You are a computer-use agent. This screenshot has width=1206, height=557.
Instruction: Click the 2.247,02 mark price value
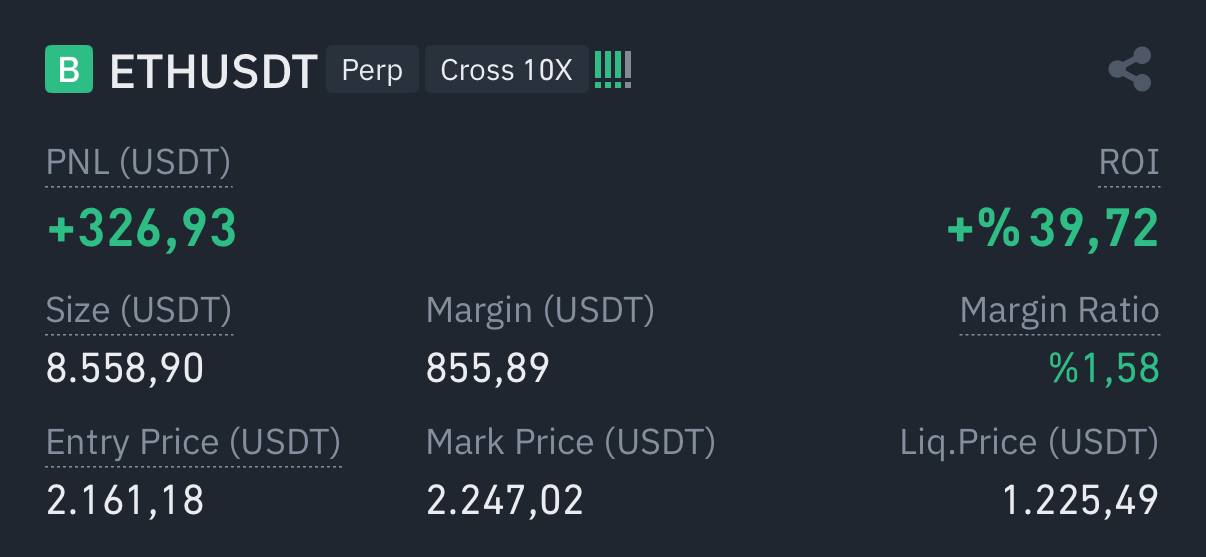click(505, 500)
